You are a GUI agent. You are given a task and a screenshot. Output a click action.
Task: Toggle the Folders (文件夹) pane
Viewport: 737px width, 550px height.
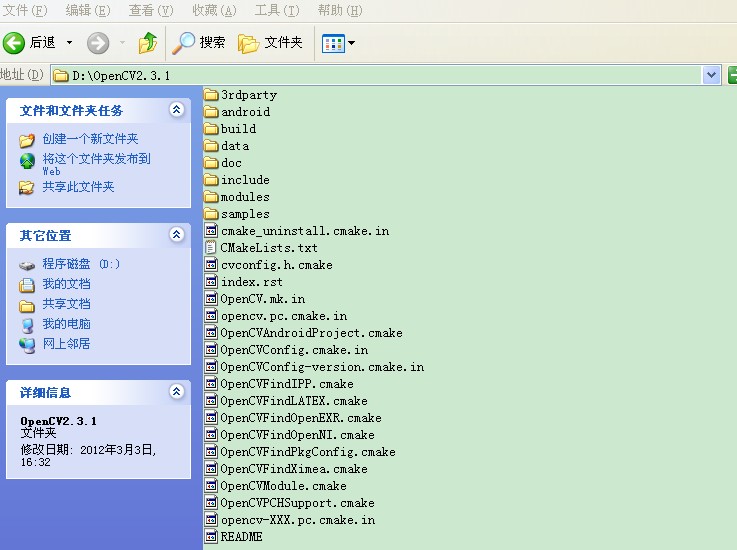tap(270, 43)
